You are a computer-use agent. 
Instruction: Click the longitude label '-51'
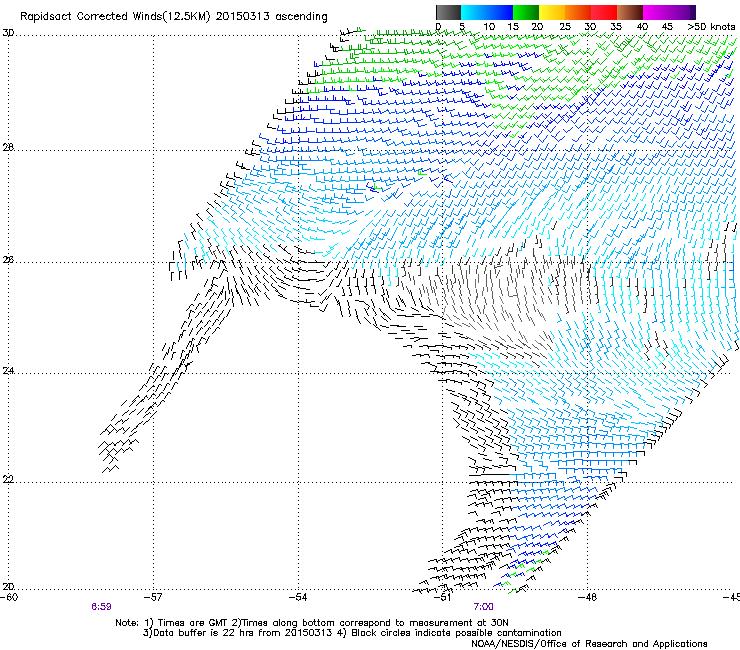pos(443,597)
